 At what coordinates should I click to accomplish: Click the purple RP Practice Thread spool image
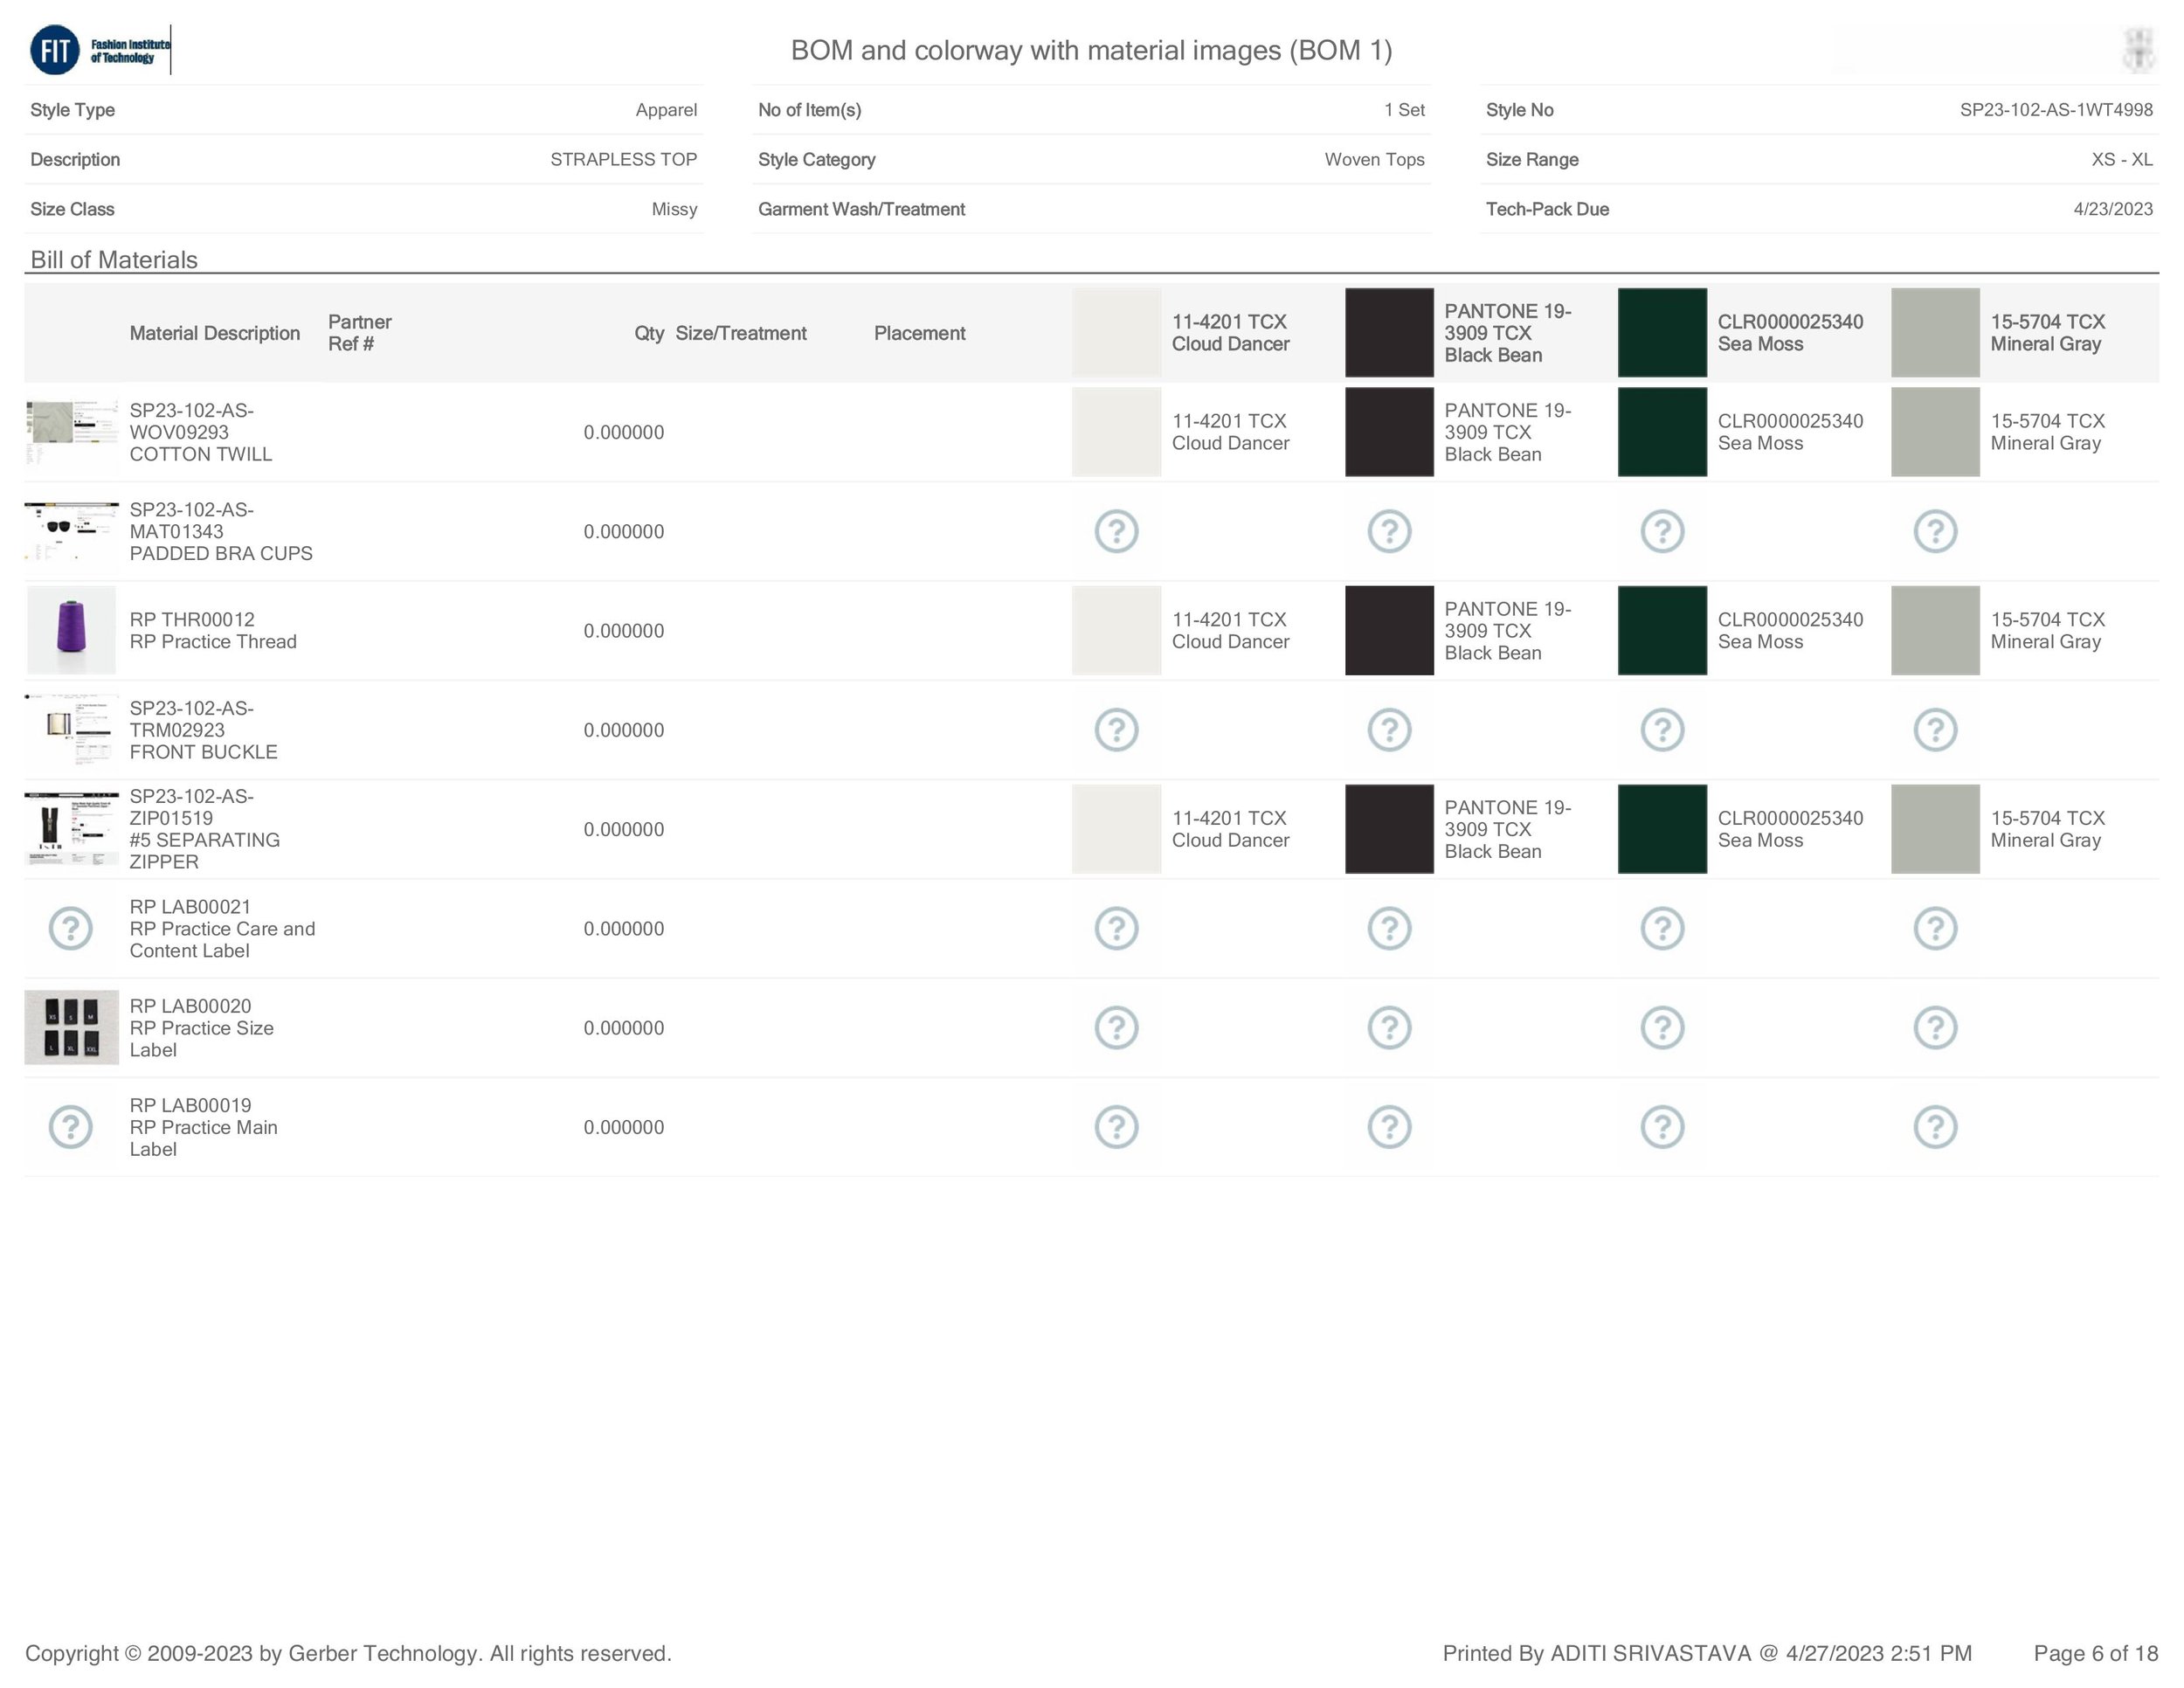tap(71, 630)
